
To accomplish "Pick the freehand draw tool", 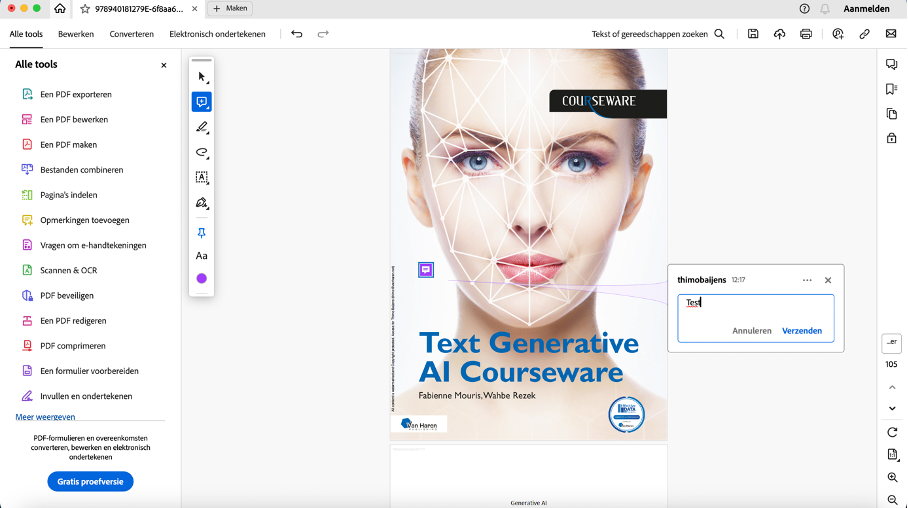I will (202, 152).
